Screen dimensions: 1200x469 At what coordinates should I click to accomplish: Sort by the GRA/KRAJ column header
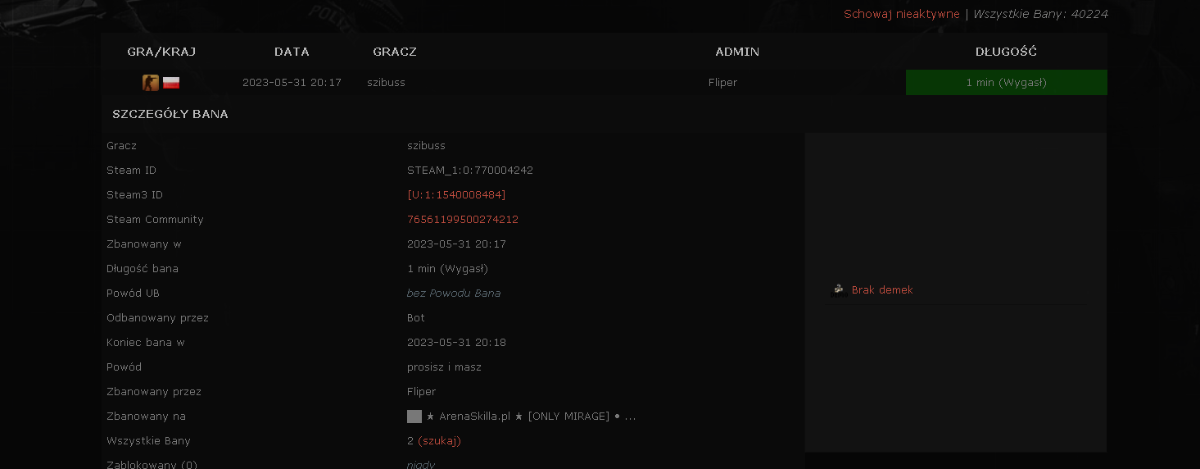[160, 52]
